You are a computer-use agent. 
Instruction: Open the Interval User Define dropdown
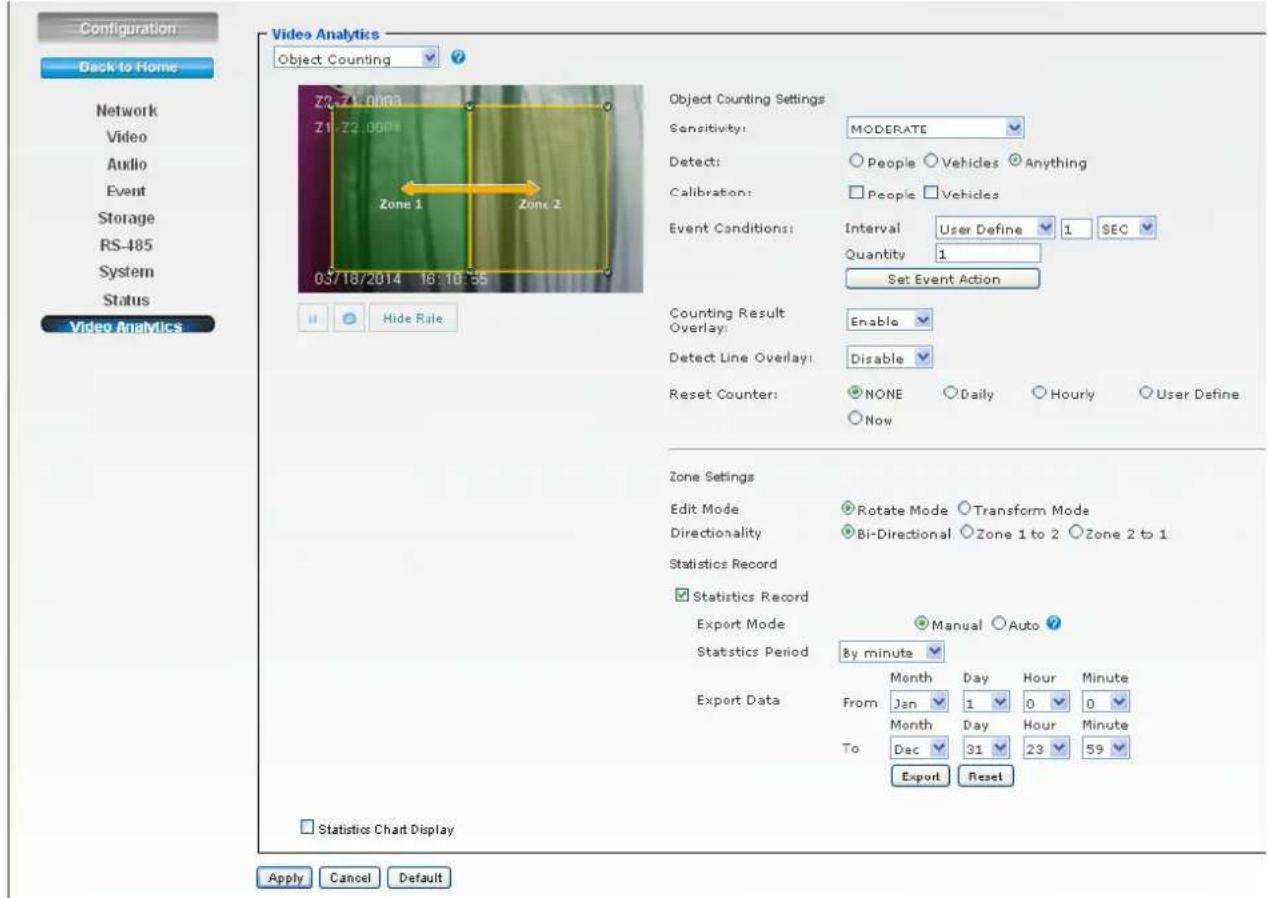pyautogui.click(x=996, y=230)
